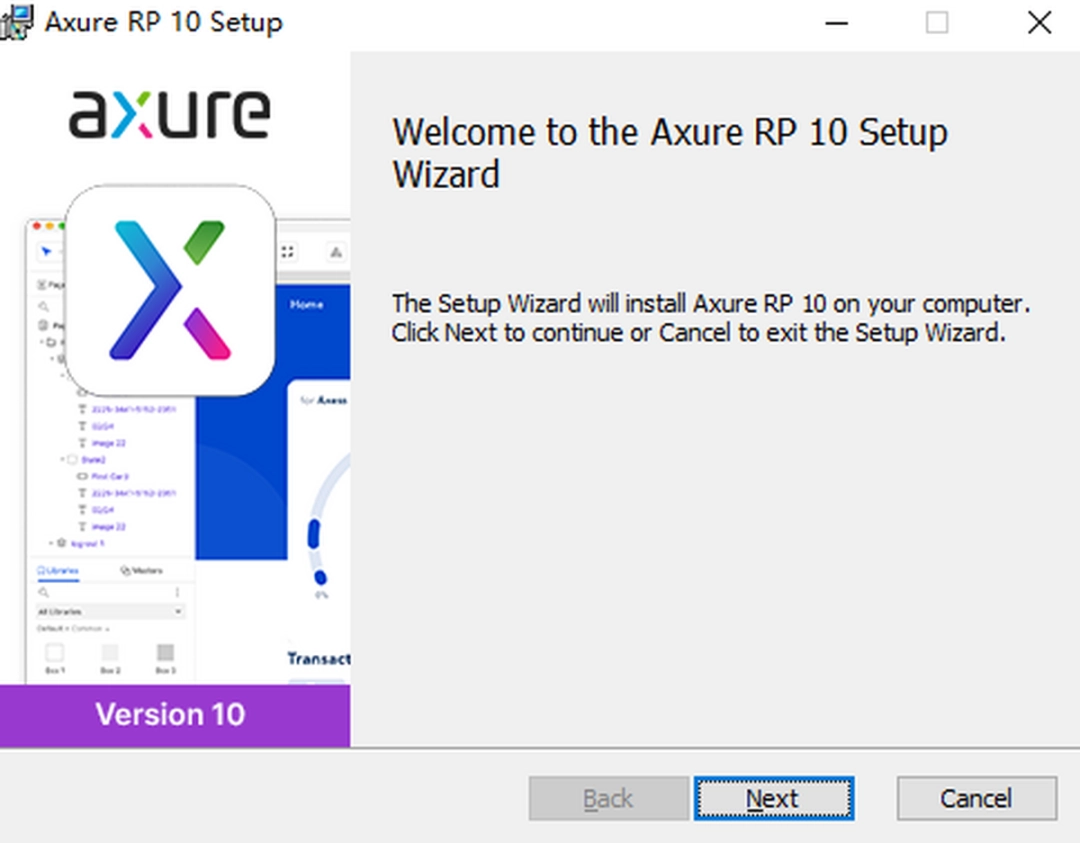Select the Box 3 widget thumbnail
This screenshot has height=843, width=1080.
coord(166,653)
